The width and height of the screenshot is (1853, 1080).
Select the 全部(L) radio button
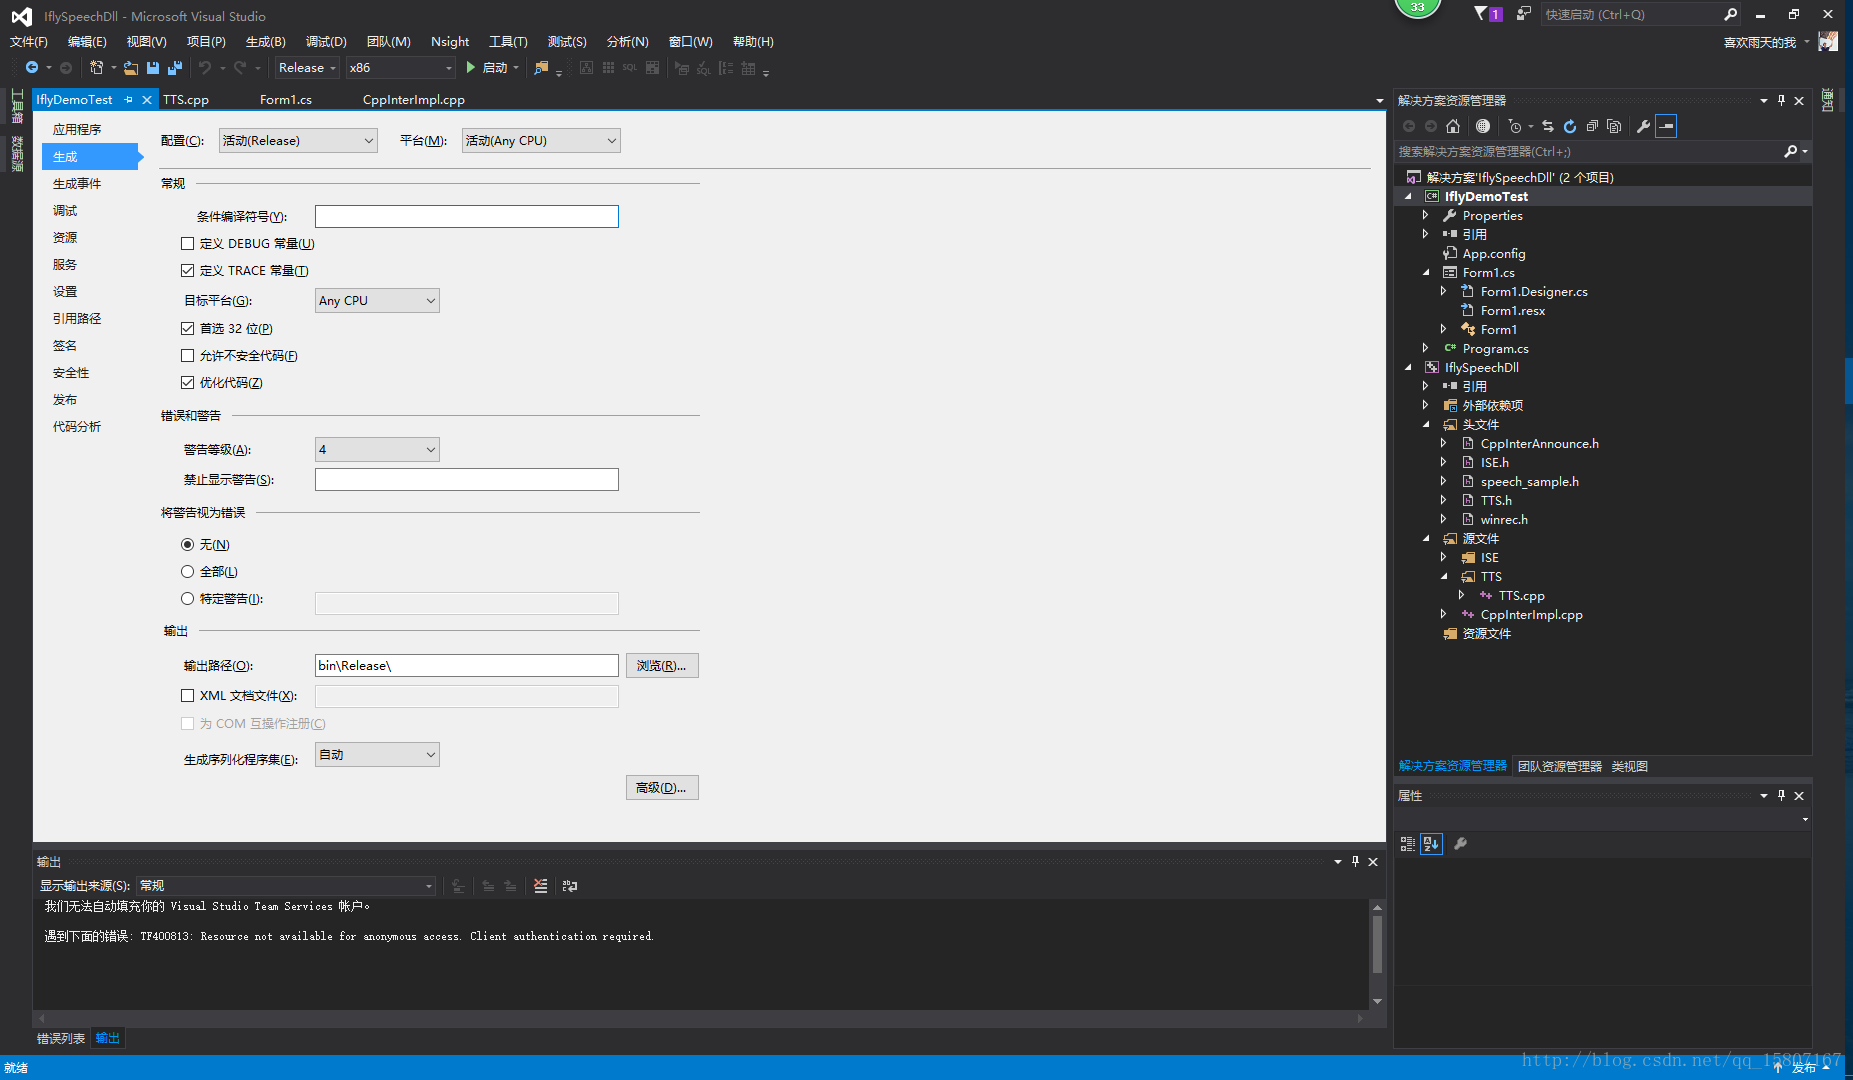[187, 572]
